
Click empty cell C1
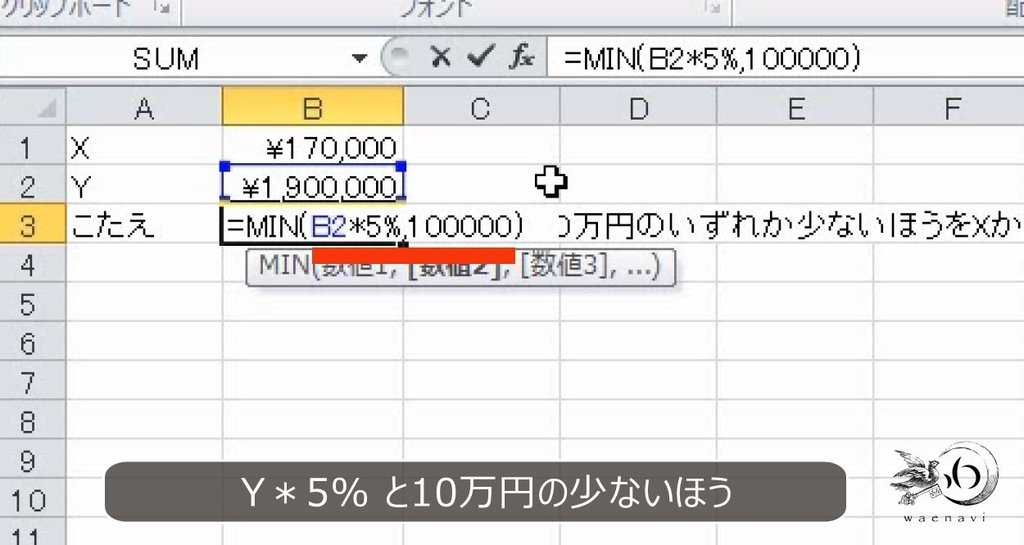pos(481,147)
